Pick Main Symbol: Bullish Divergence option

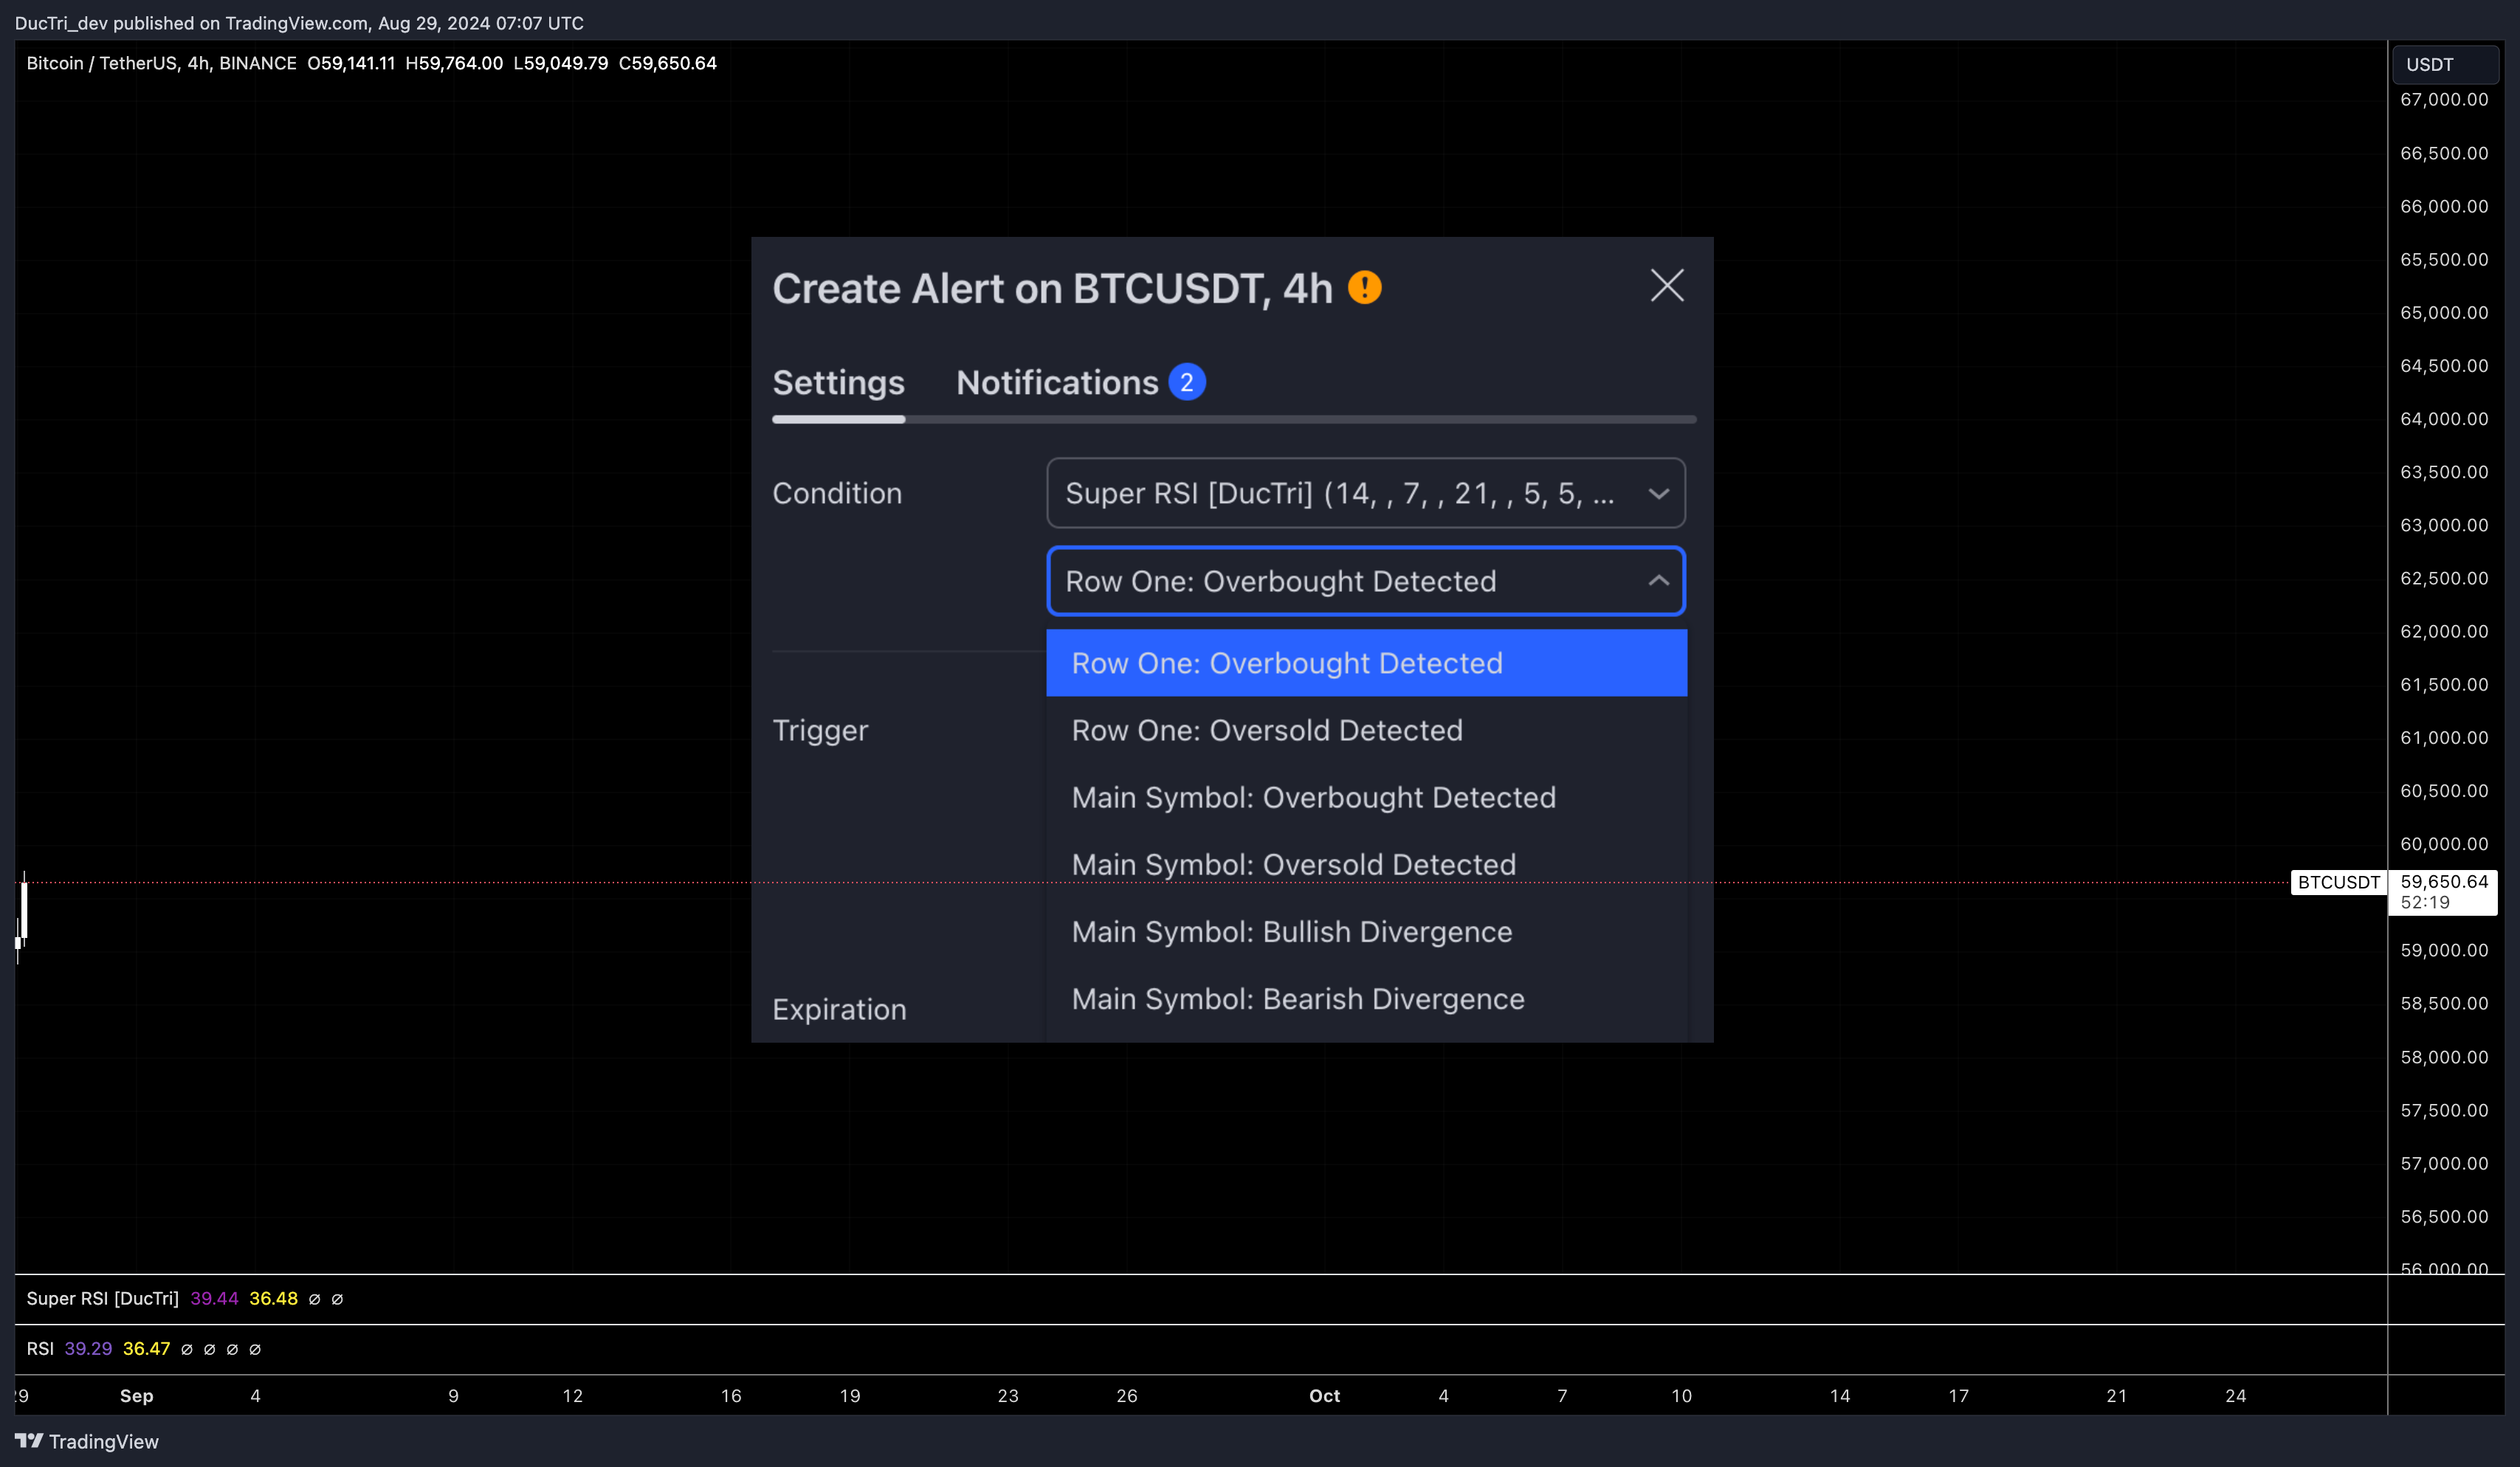coord(1366,931)
